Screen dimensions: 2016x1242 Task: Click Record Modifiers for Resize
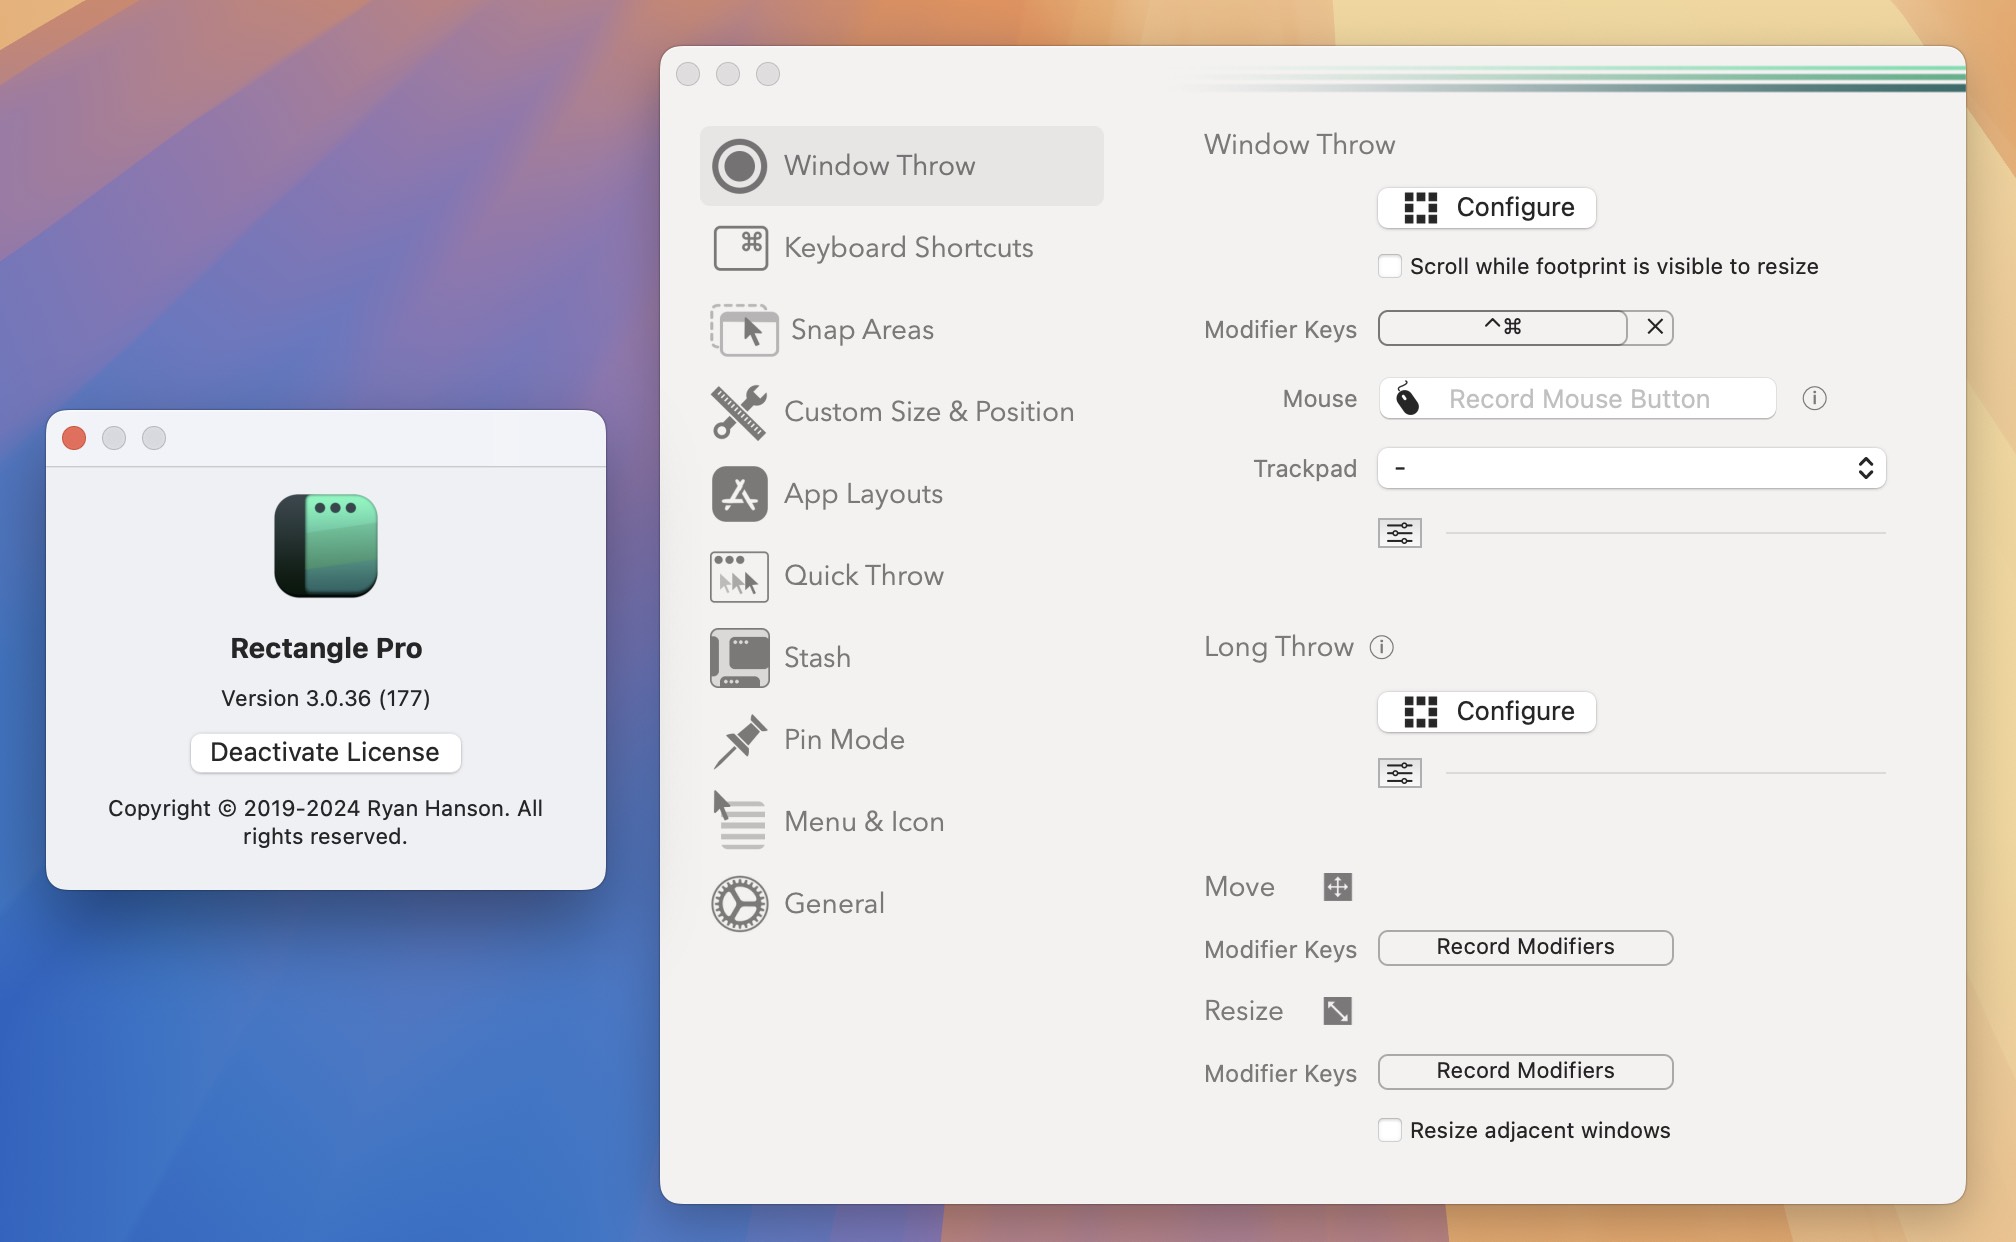pos(1525,1071)
